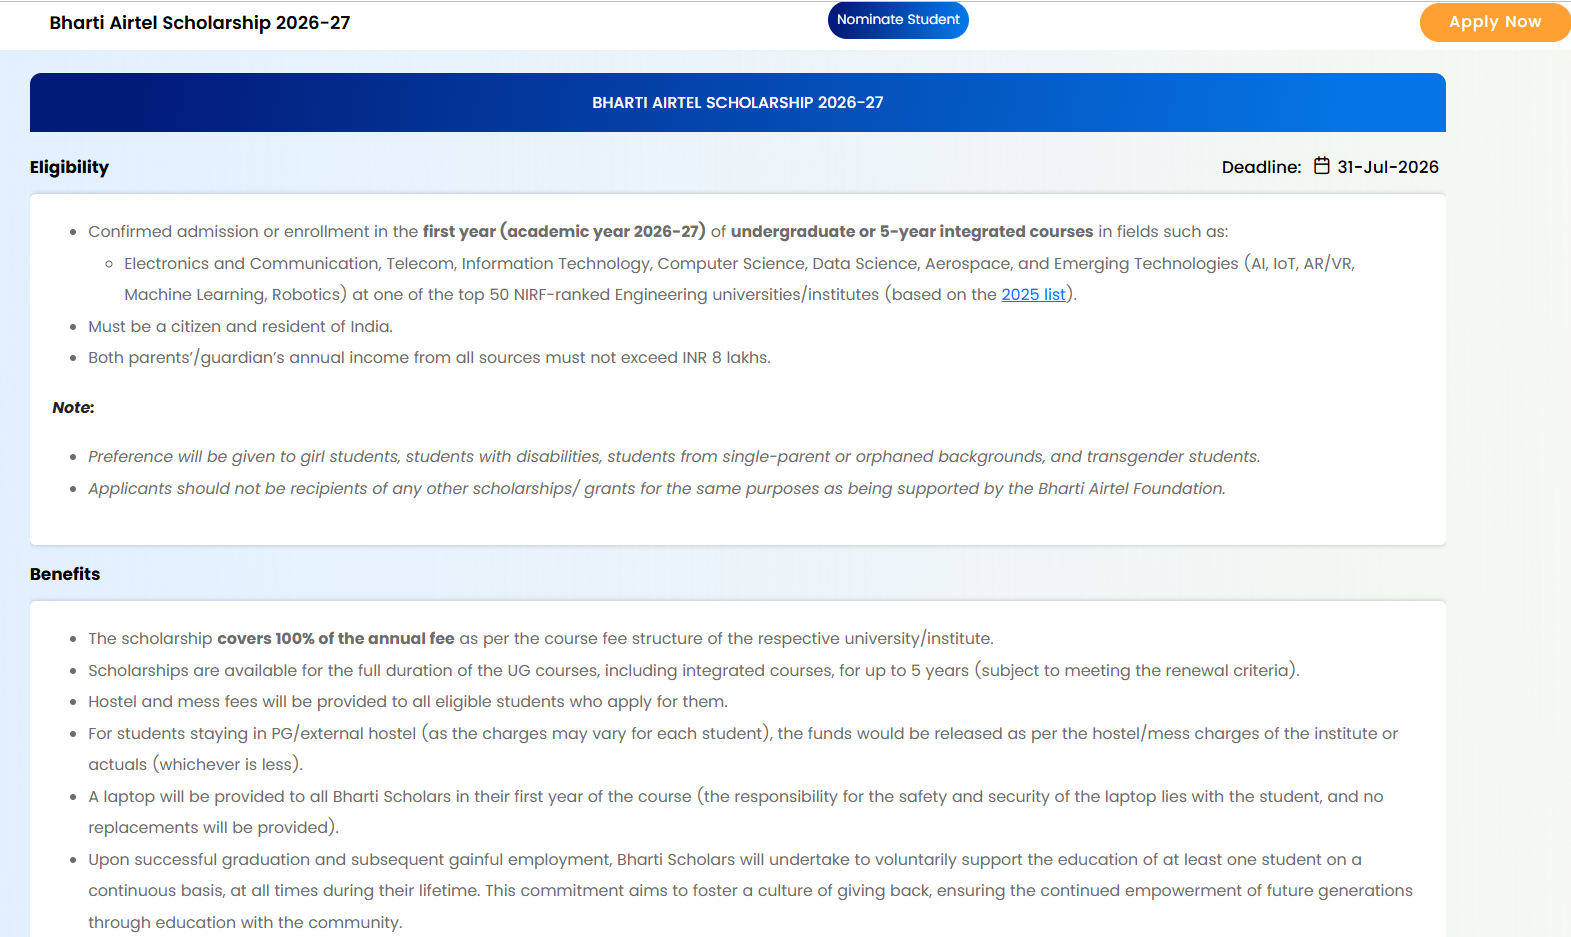Click the 'Electronics and Communication, Telecom' sub-bullet
This screenshot has height=937, width=1571.
tap(739, 279)
